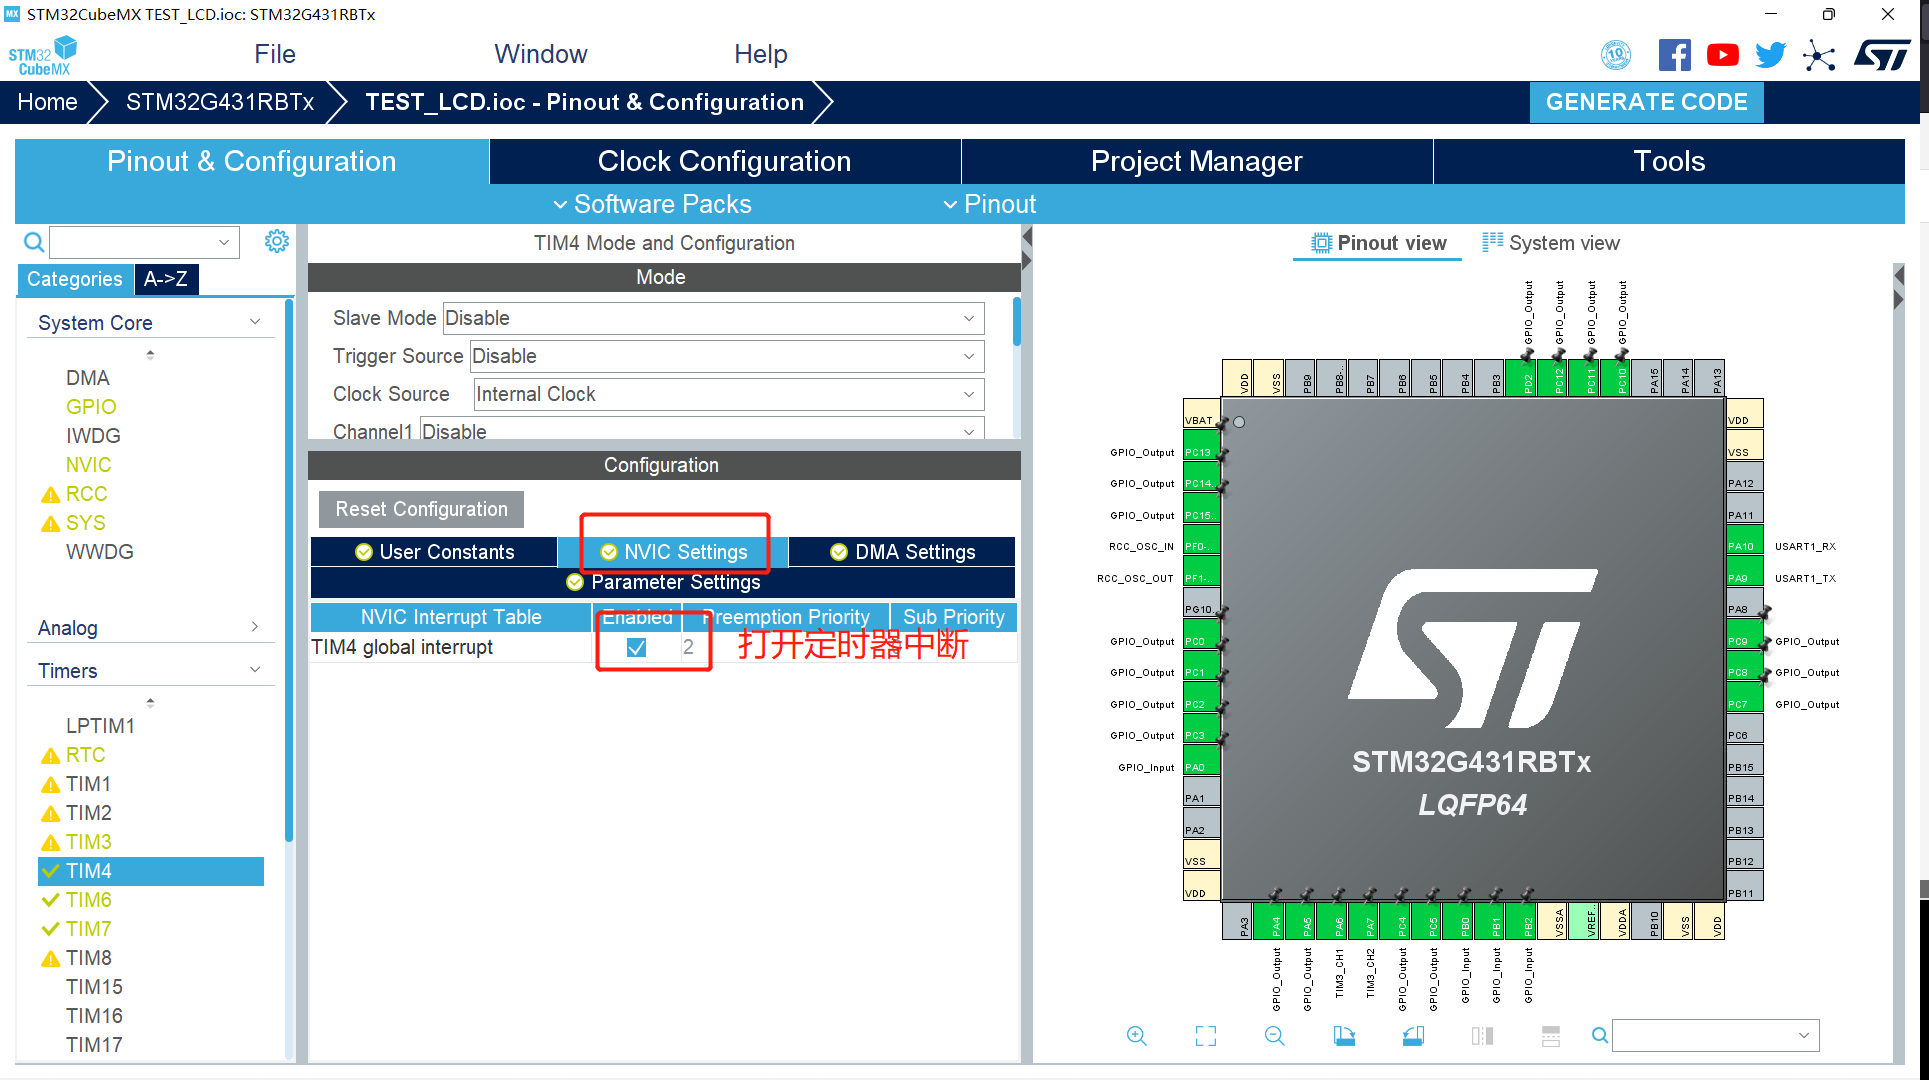Click the GENERATE CODE button

1646,102
